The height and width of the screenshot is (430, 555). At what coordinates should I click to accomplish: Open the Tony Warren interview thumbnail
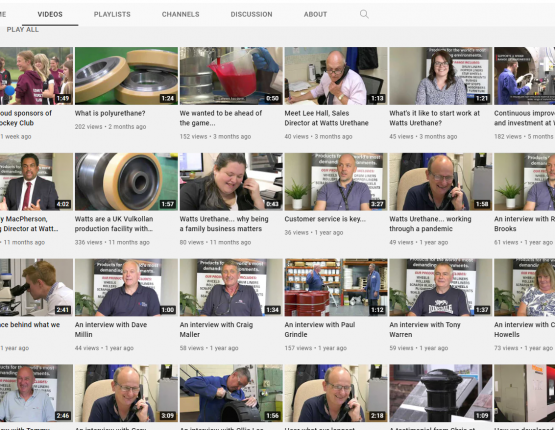(441, 287)
